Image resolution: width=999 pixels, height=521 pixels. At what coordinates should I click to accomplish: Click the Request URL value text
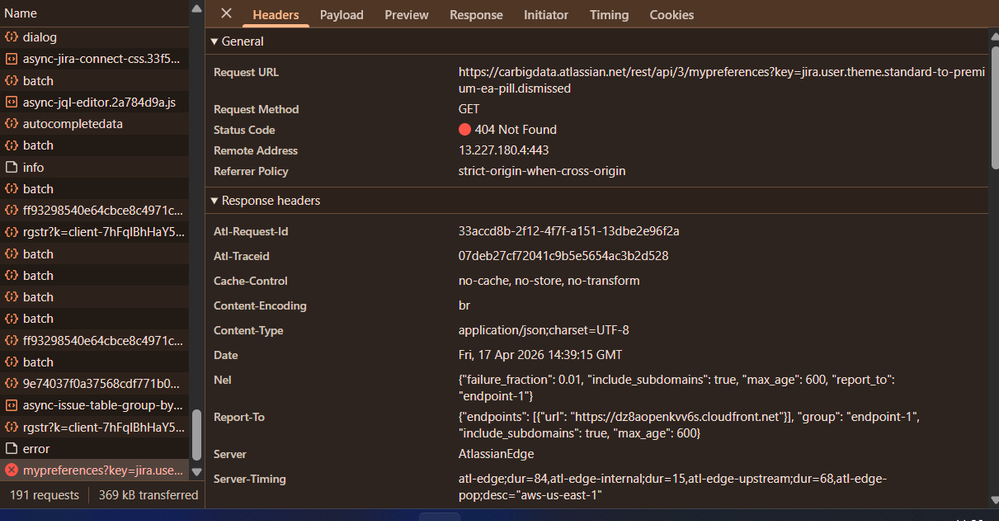coord(721,80)
